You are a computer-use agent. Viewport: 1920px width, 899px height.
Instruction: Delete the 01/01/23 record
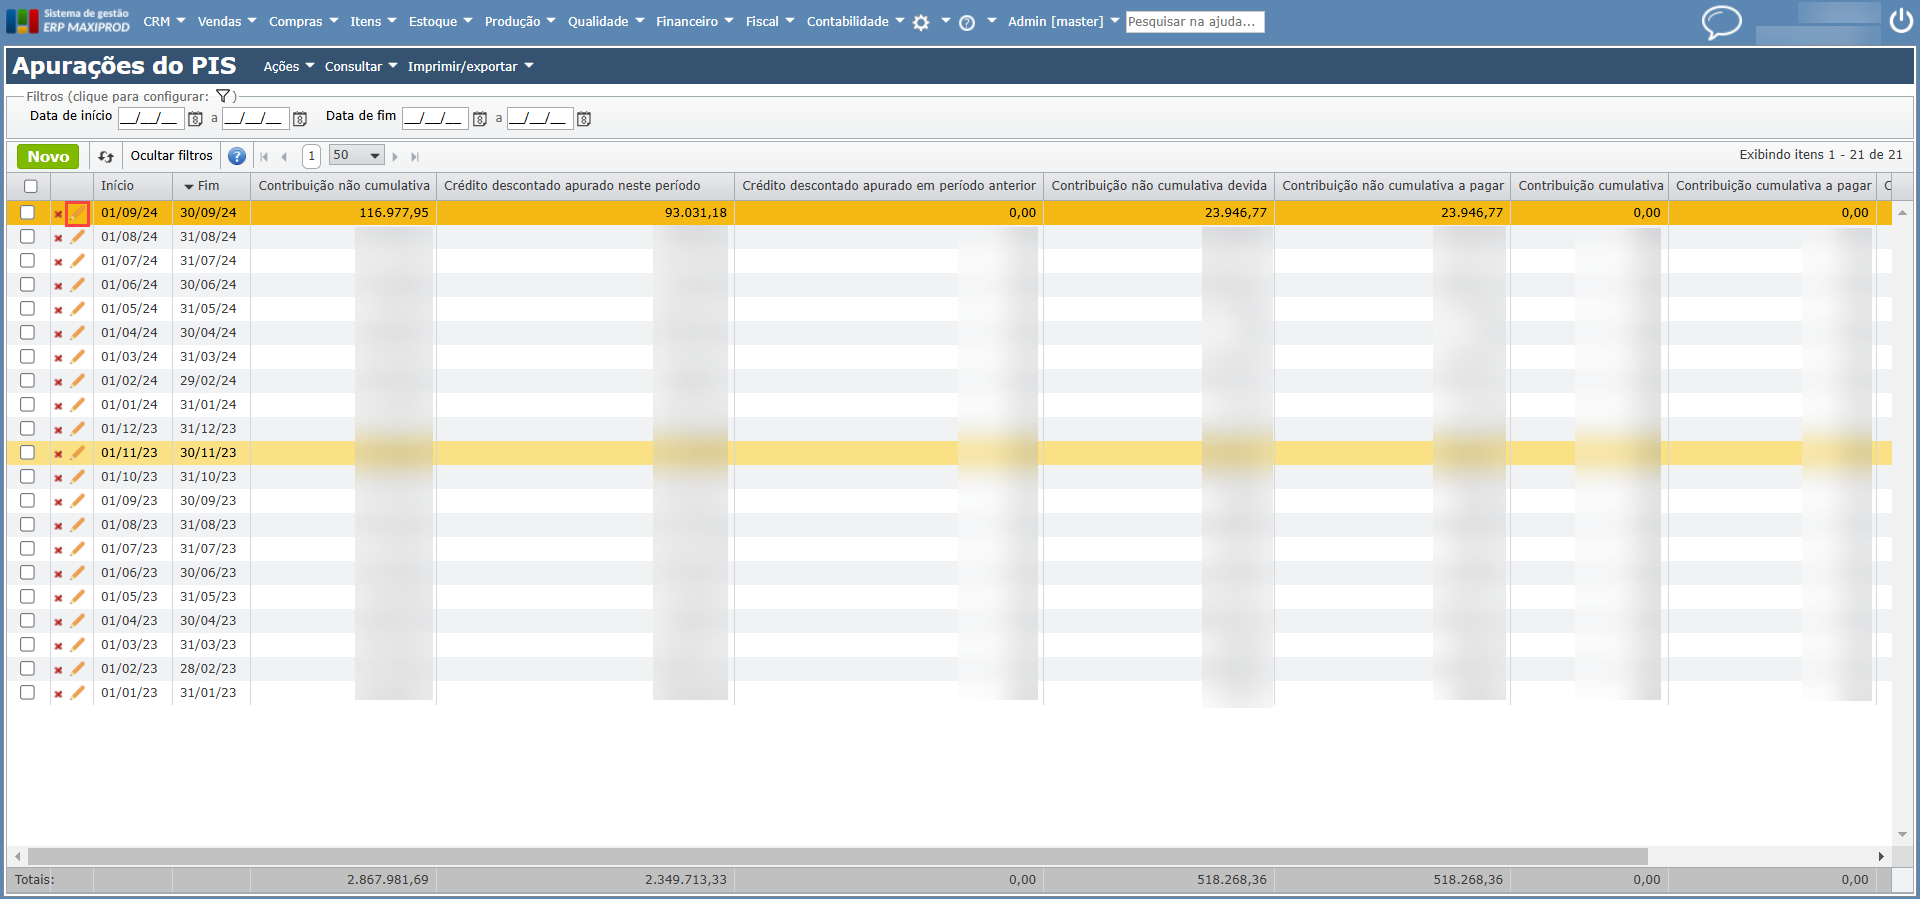pos(58,694)
